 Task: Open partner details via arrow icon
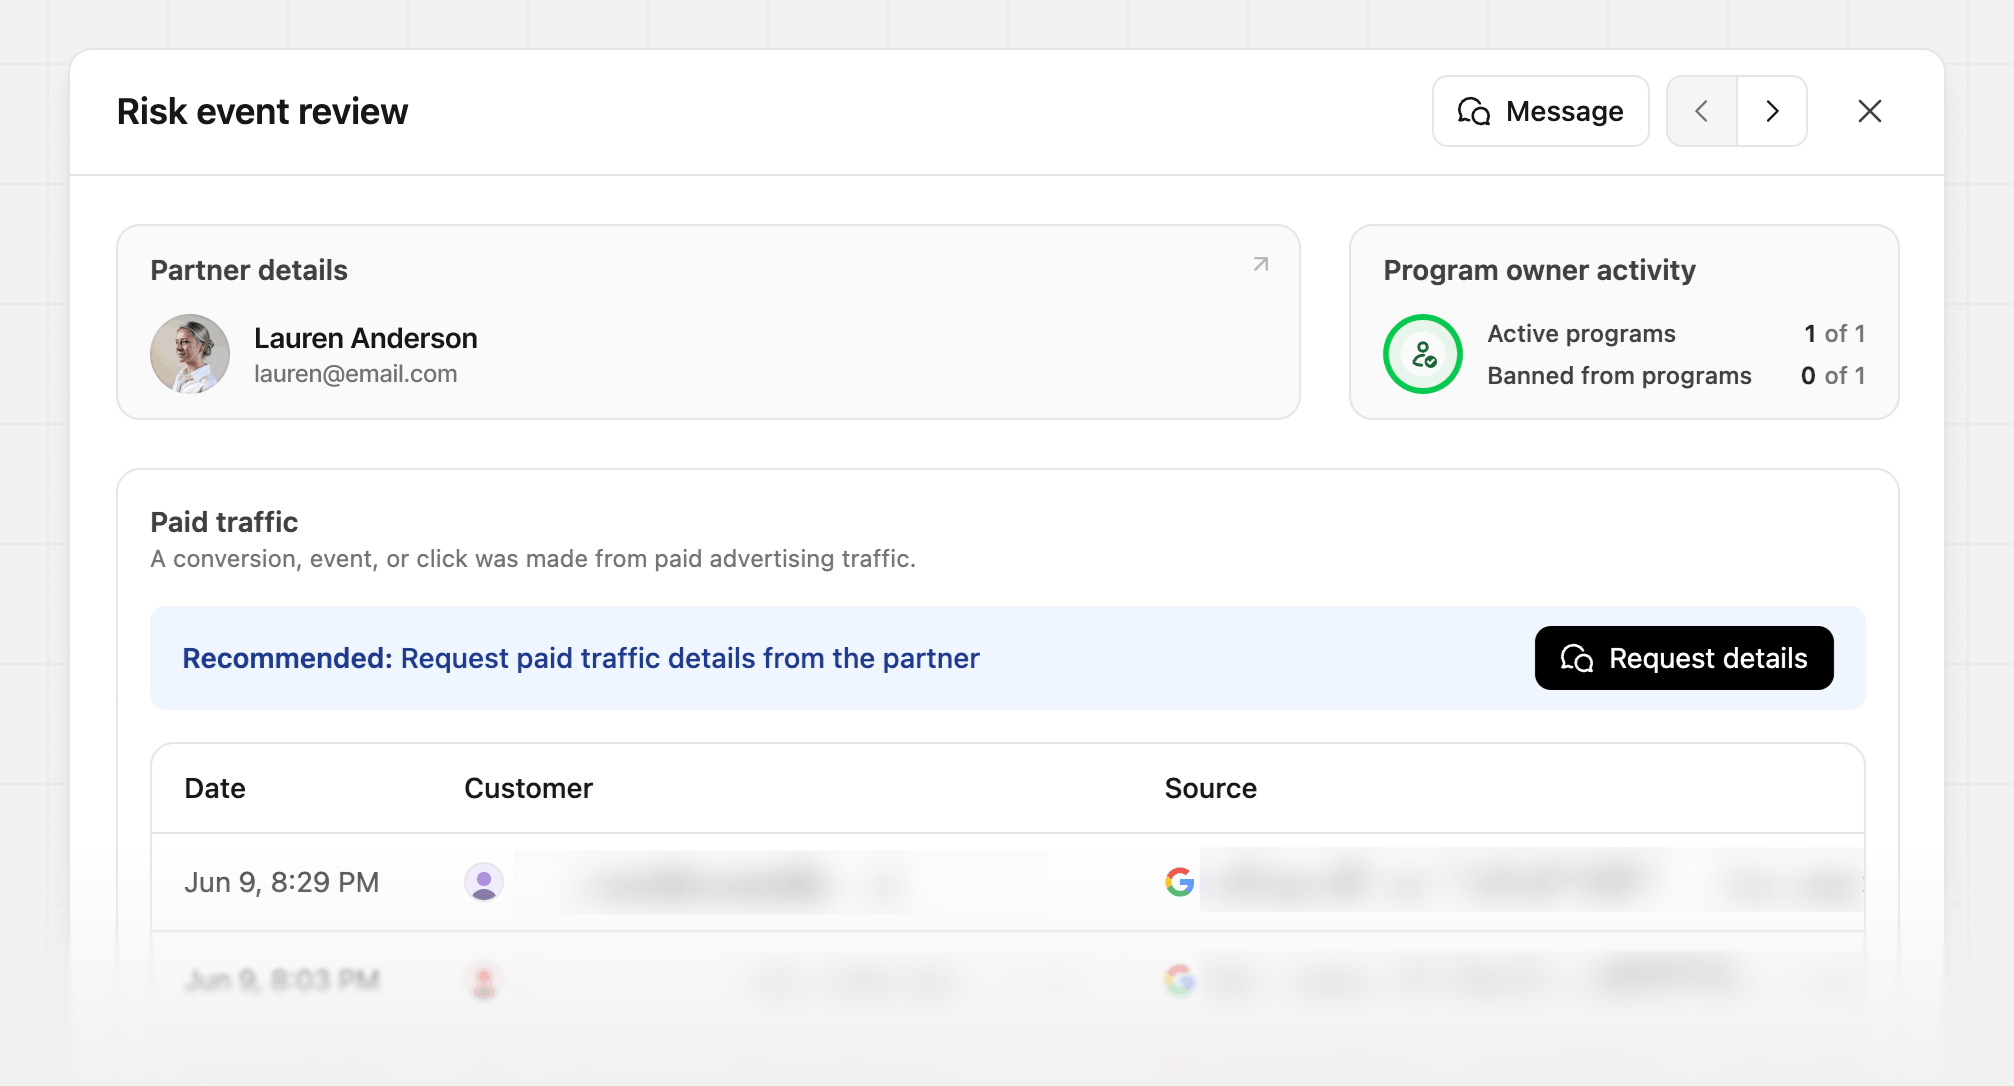[1261, 265]
